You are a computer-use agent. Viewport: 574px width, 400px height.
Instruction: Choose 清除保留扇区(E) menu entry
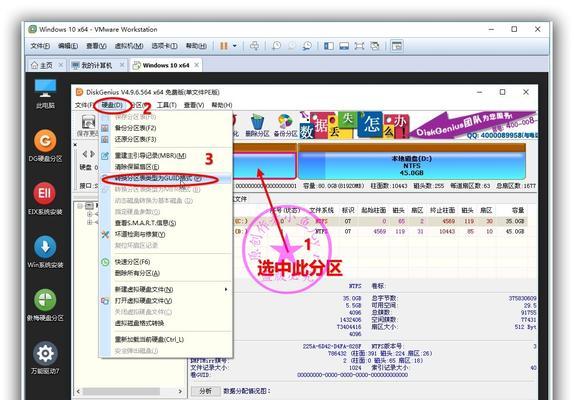[166, 167]
